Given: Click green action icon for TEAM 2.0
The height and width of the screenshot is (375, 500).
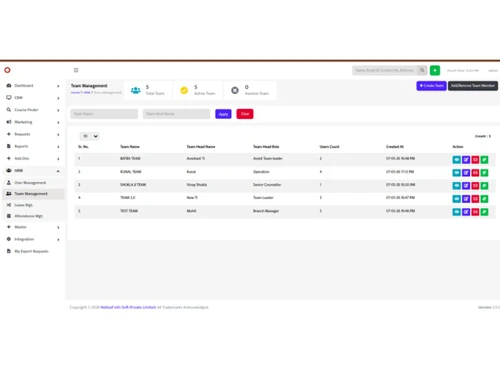Looking at the screenshot, I should click(484, 199).
